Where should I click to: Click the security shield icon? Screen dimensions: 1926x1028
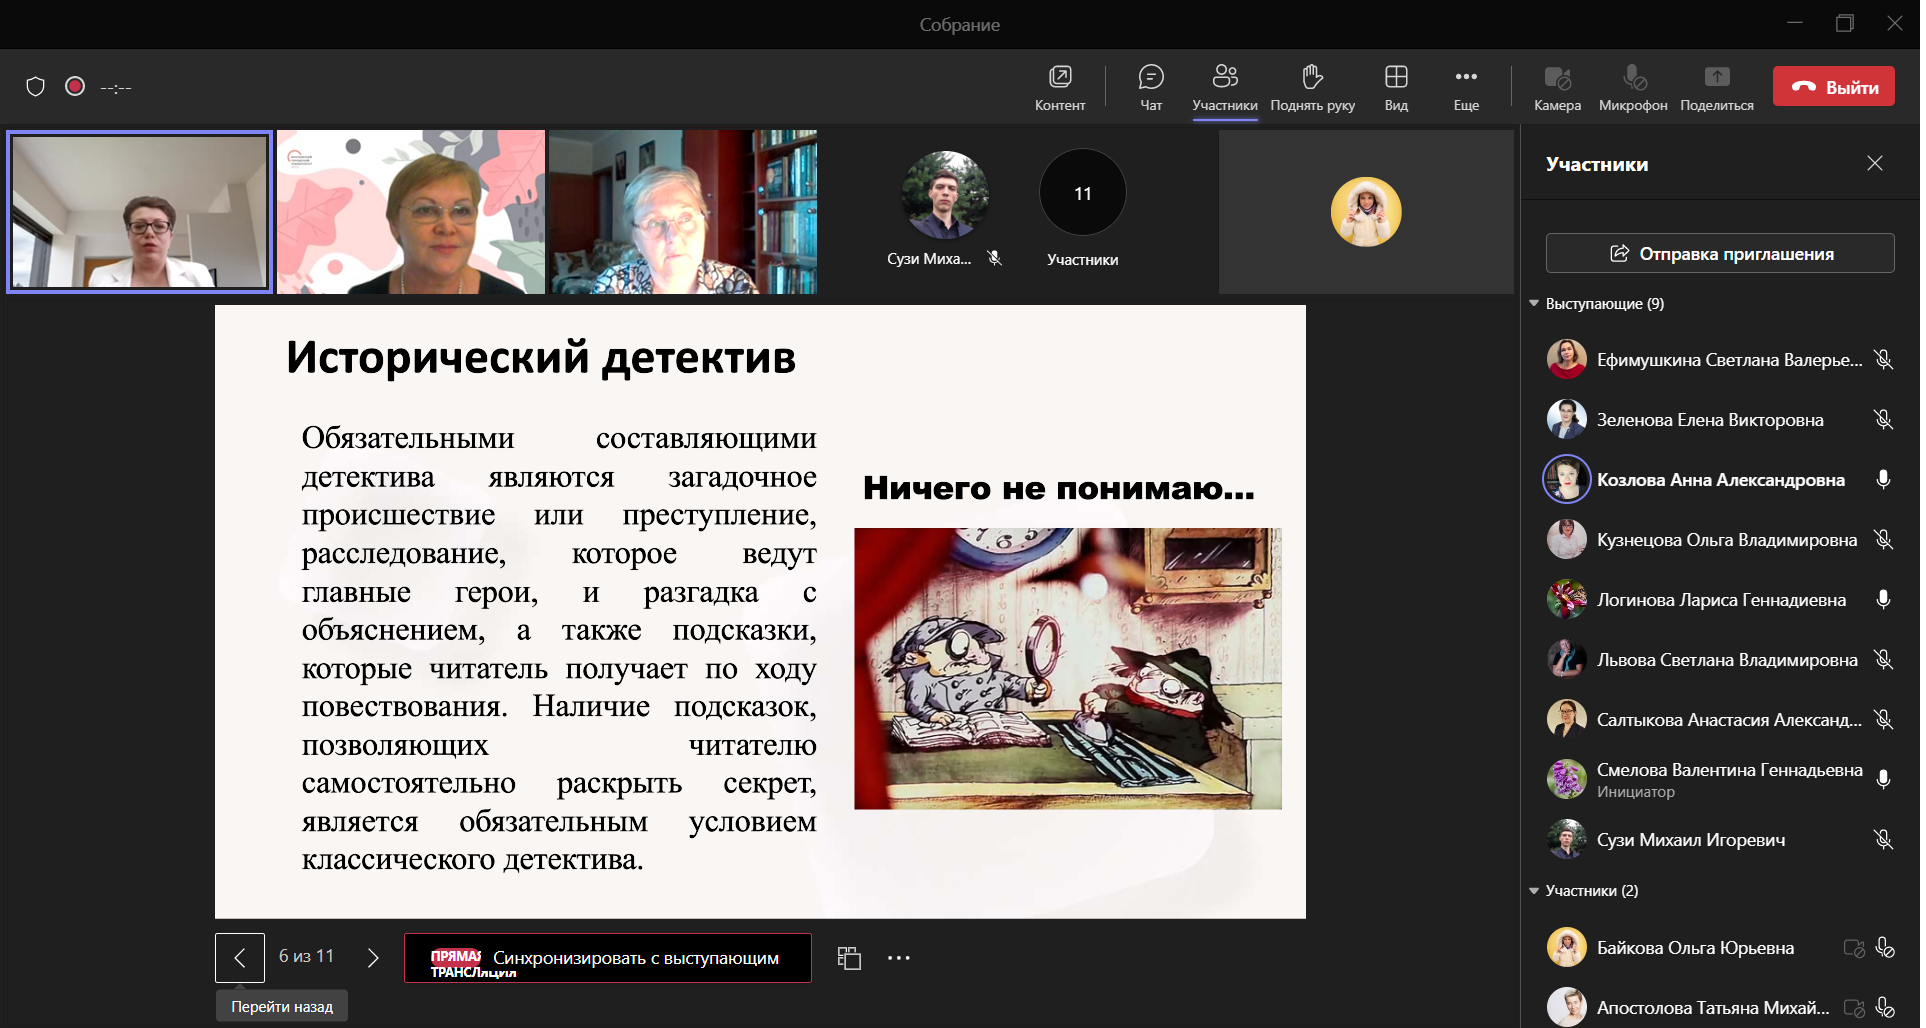36,87
